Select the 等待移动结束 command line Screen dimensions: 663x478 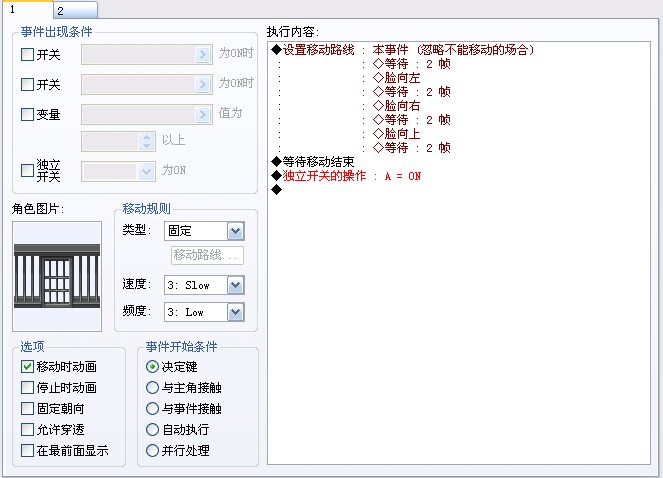pos(313,162)
